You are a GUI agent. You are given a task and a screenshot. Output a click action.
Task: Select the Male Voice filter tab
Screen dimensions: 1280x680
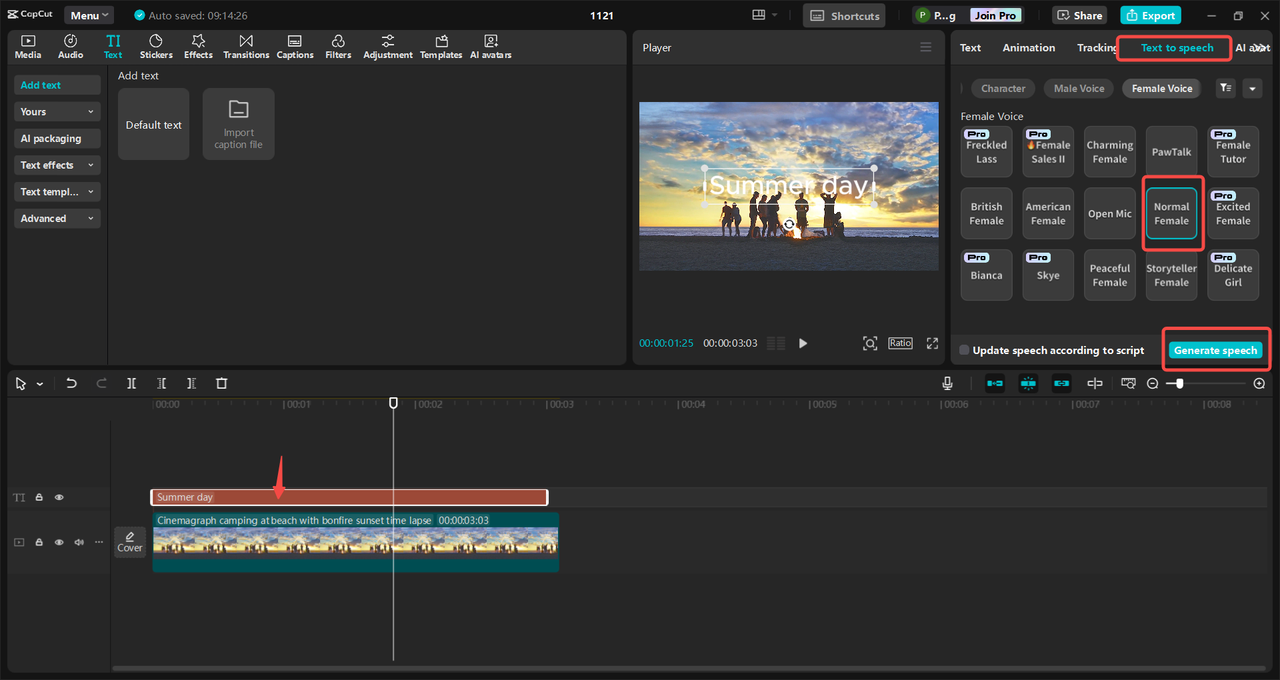pos(1079,88)
